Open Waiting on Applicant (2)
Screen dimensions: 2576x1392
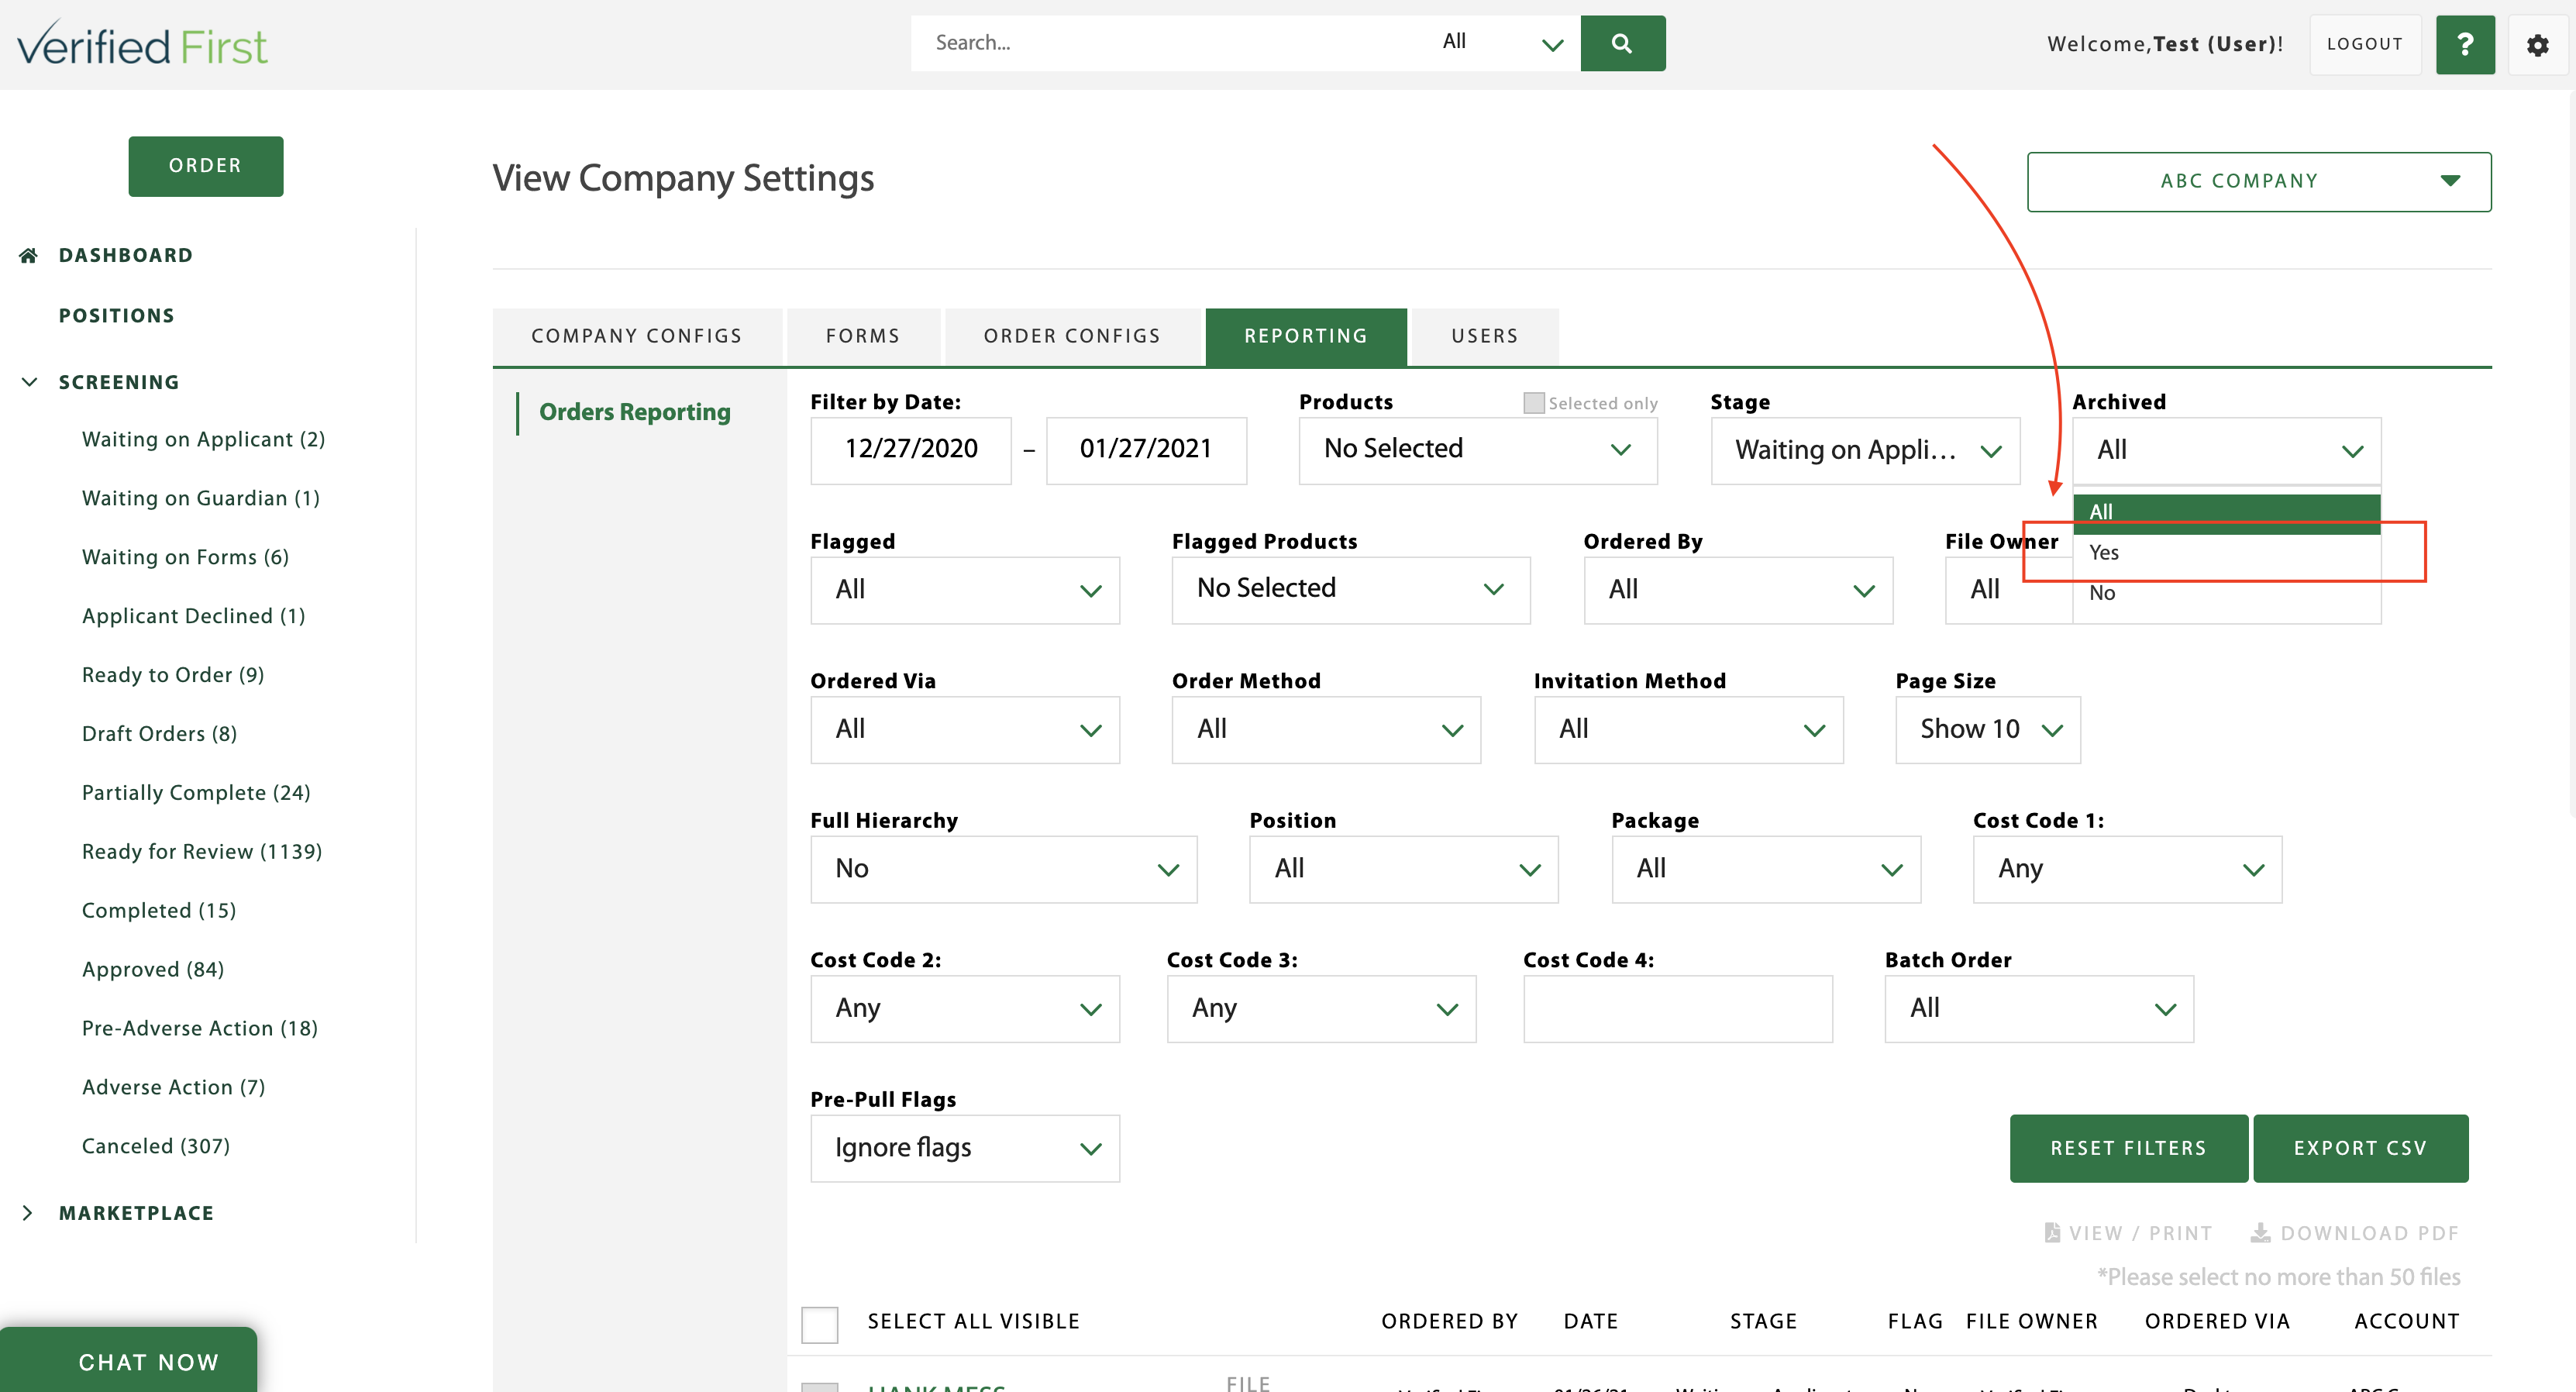tap(203, 440)
